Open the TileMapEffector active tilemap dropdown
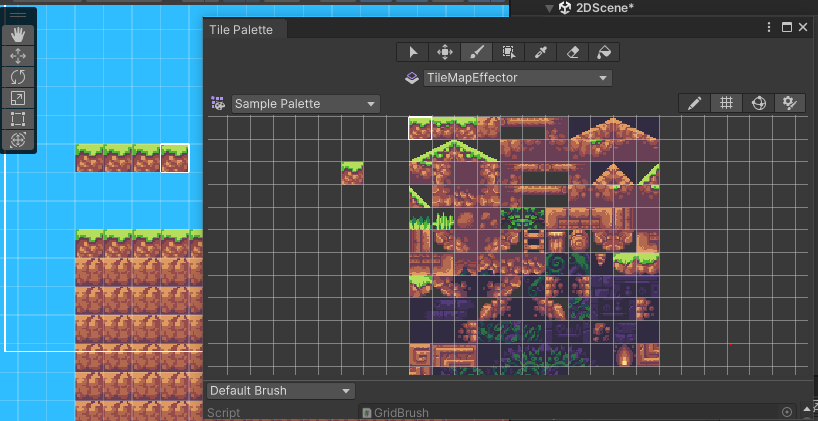Viewport: 818px width, 421px height. [518, 78]
